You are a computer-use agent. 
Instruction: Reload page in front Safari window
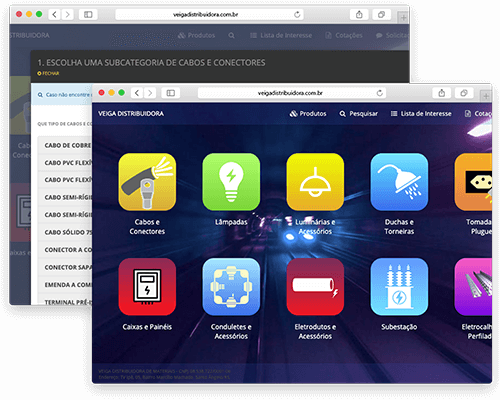pyautogui.click(x=379, y=93)
